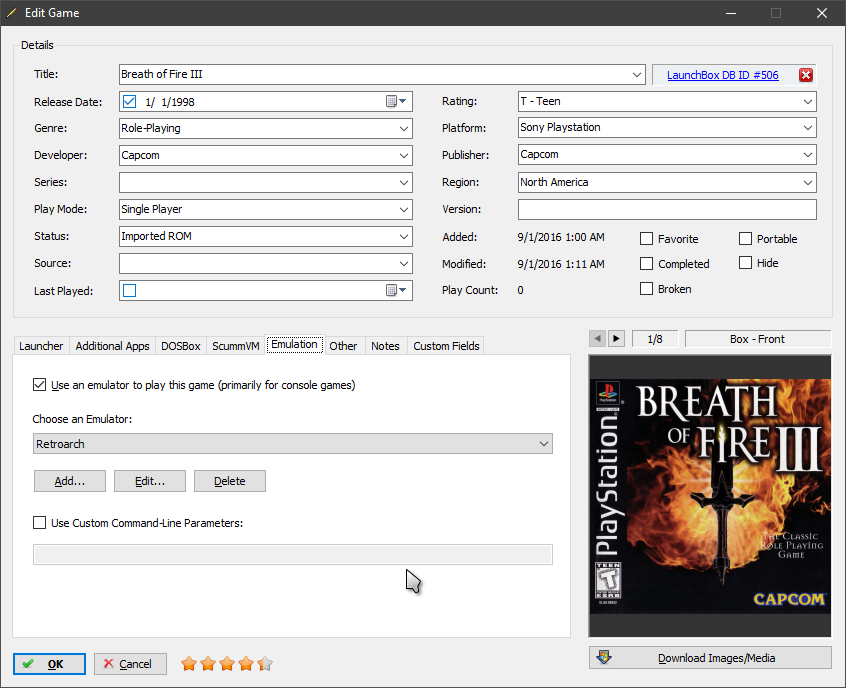
Task: Click the Edit... emulator button
Action: coord(150,481)
